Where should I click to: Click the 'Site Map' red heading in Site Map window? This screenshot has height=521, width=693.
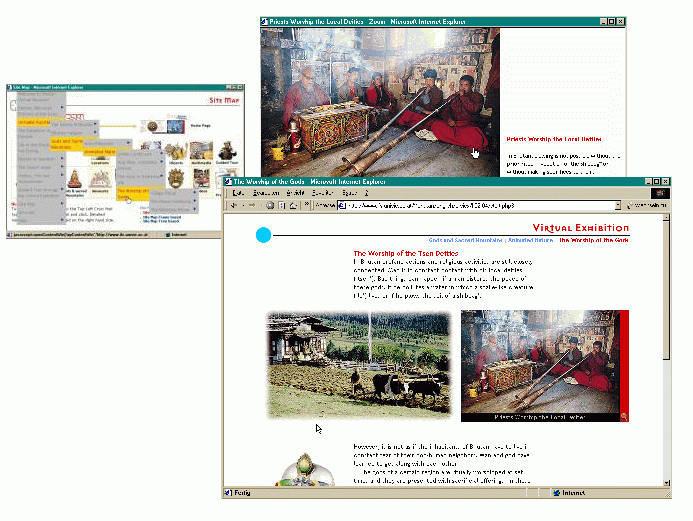(224, 100)
